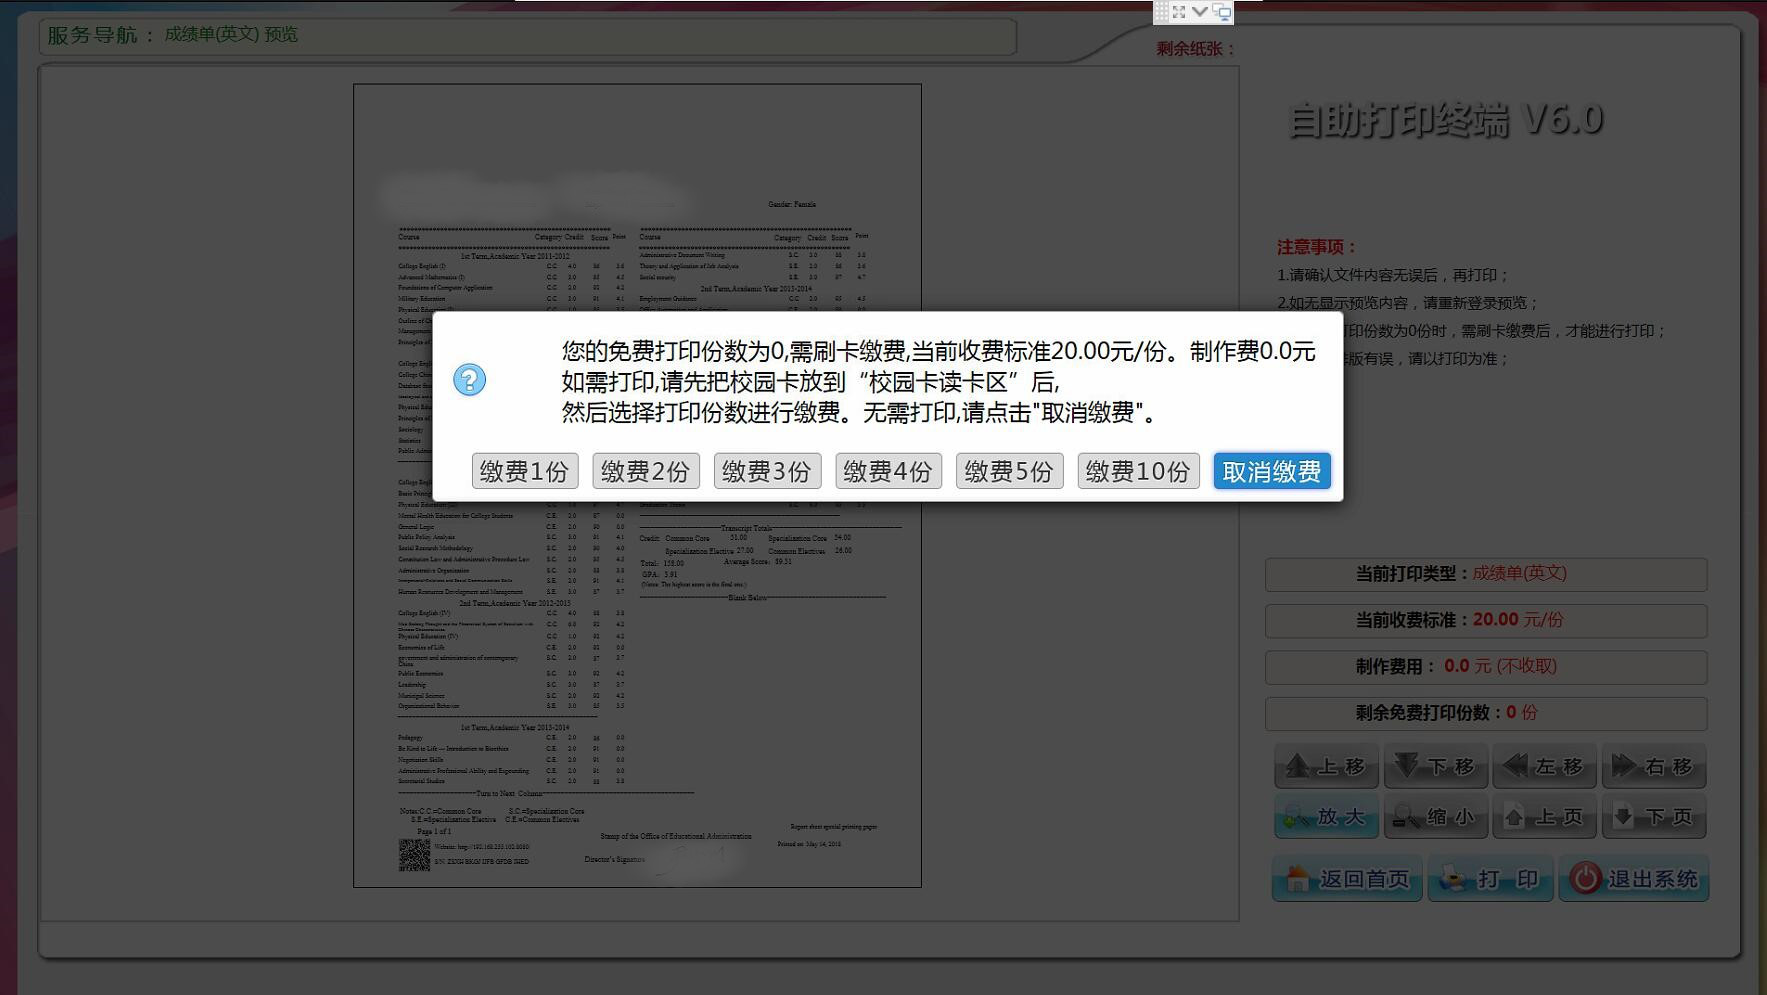Screen dimensions: 1767x995
Task: Move preview down with 下移 arrow
Action: (1435, 767)
